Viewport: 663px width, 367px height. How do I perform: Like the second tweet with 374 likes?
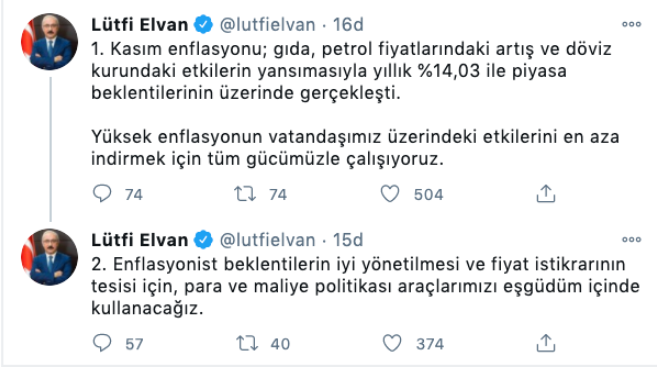coord(392,343)
